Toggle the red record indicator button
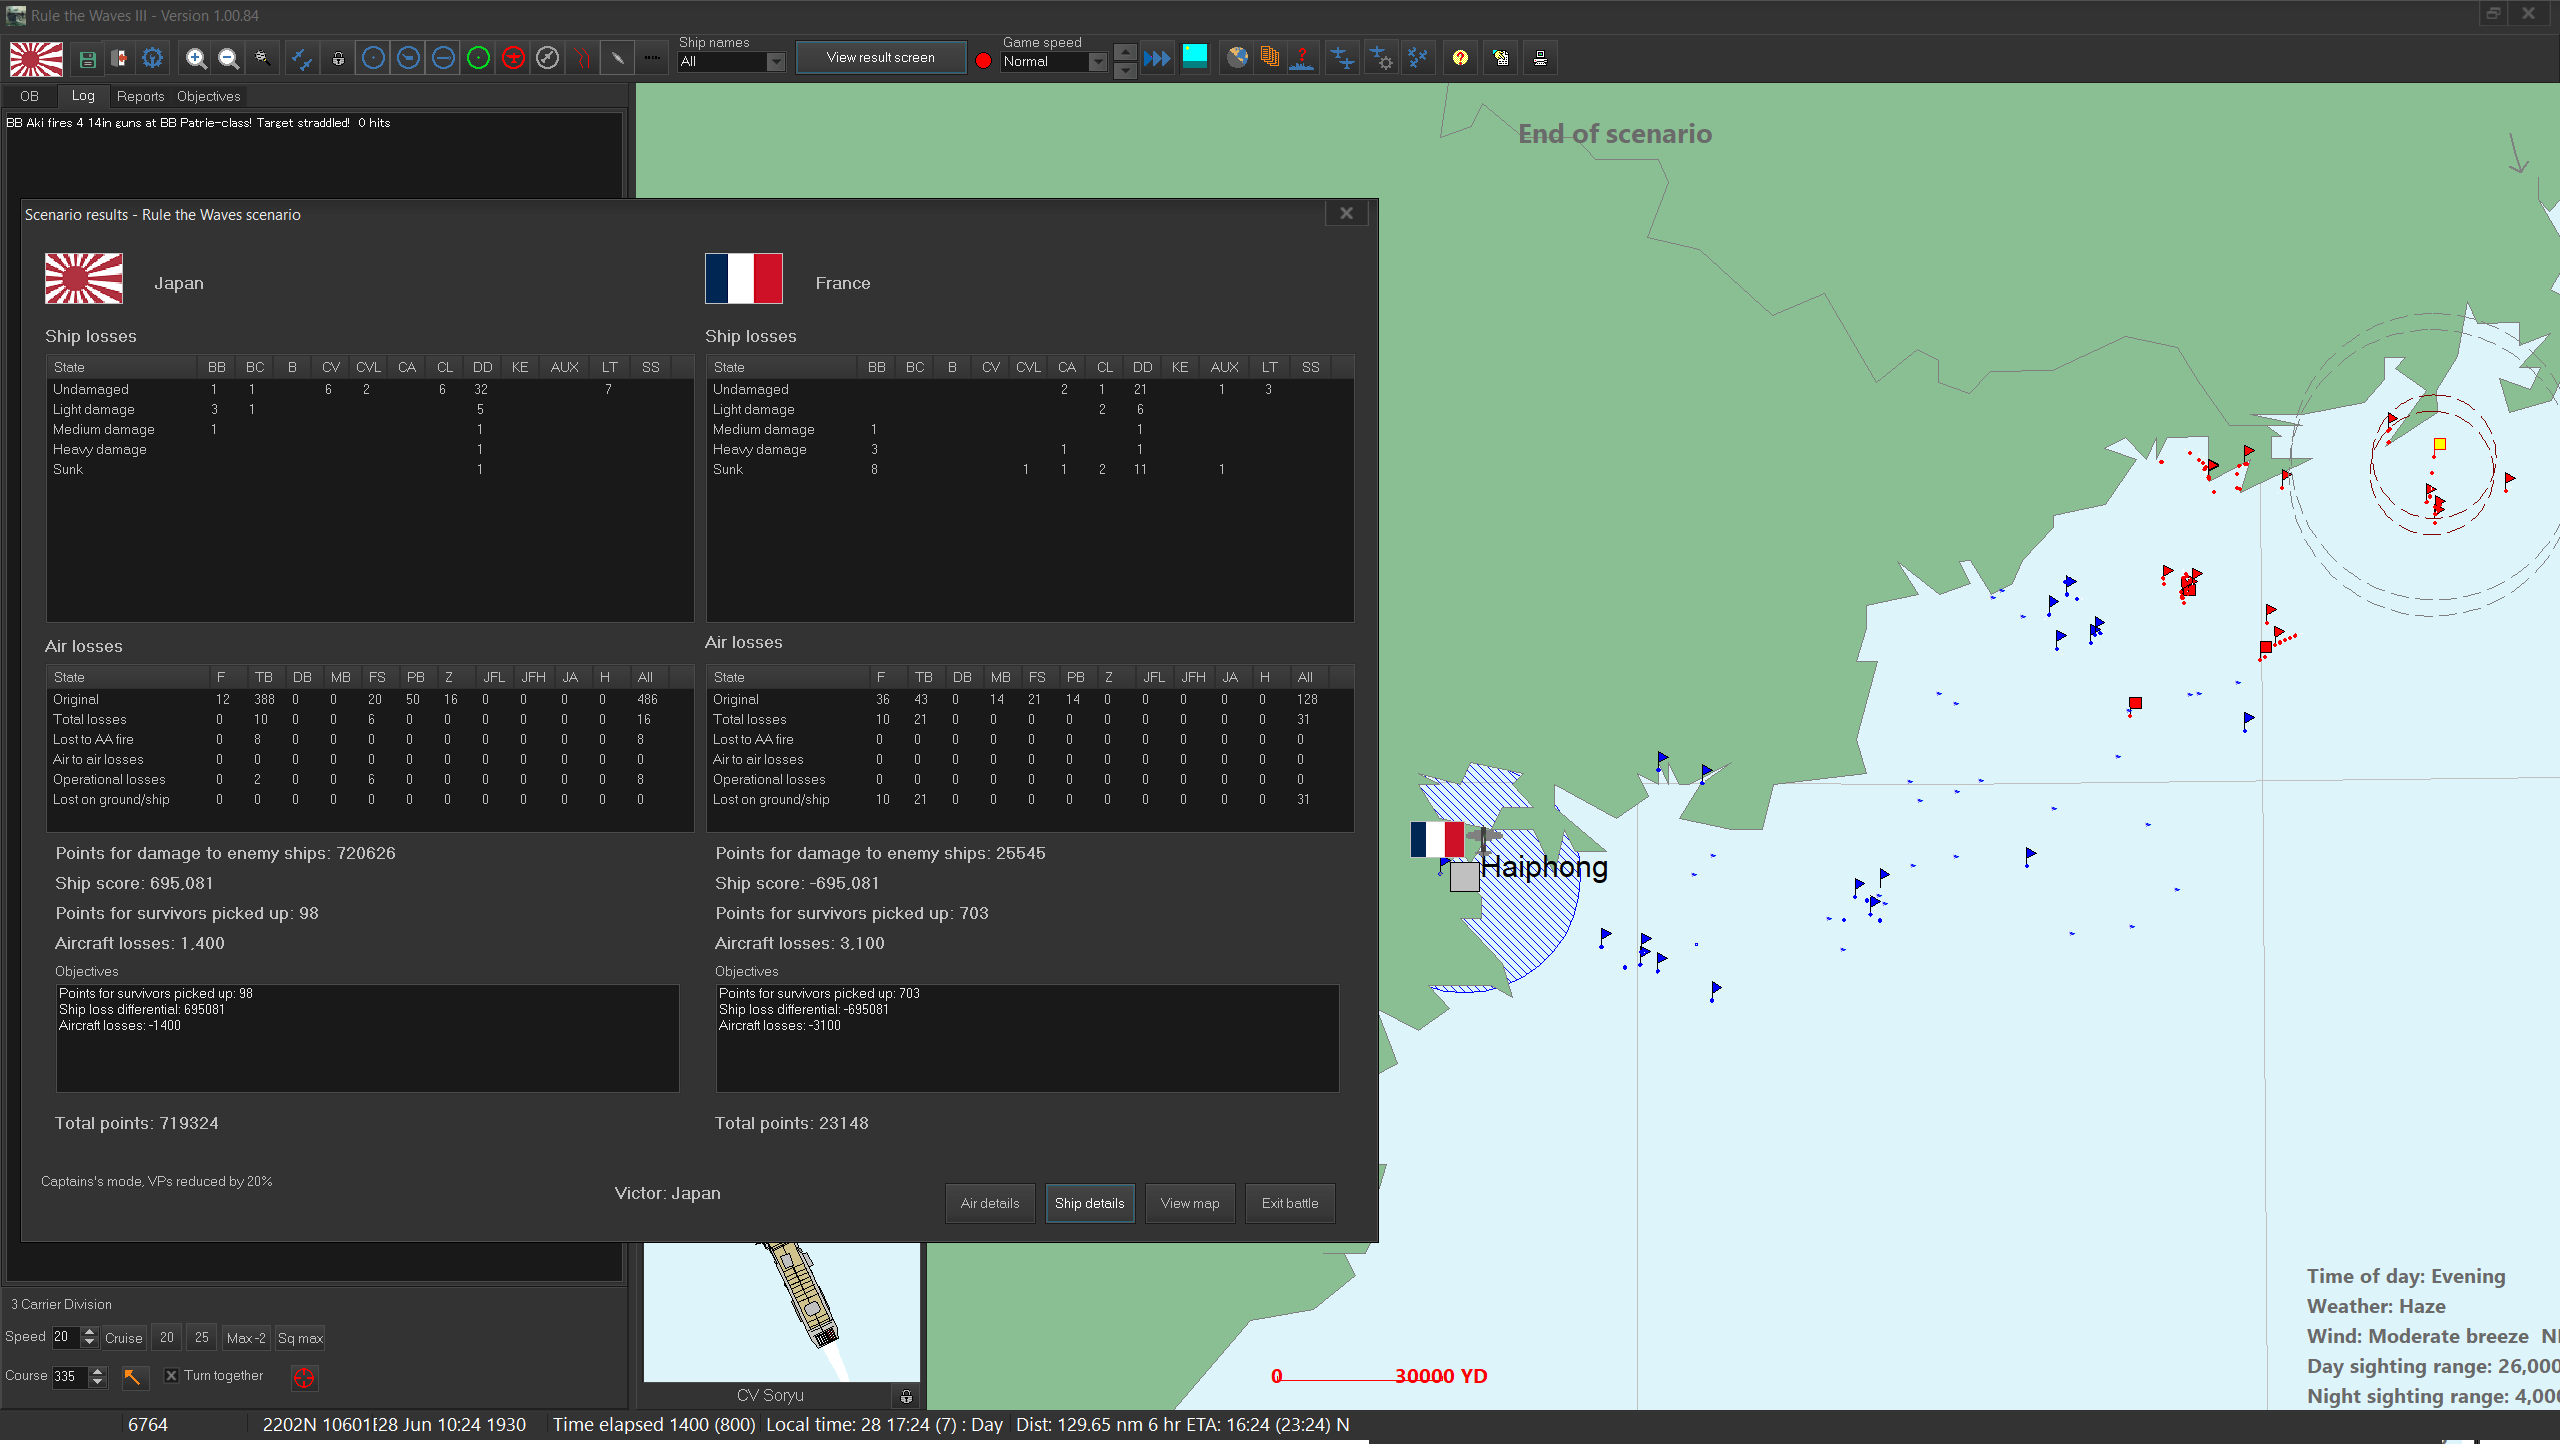The image size is (2560, 1444). point(983,61)
